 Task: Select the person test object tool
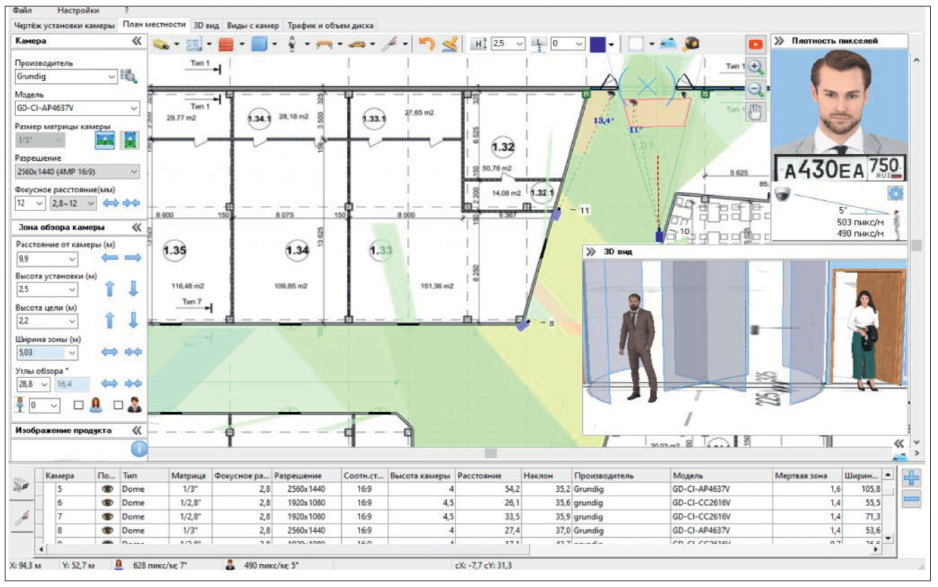[292, 44]
